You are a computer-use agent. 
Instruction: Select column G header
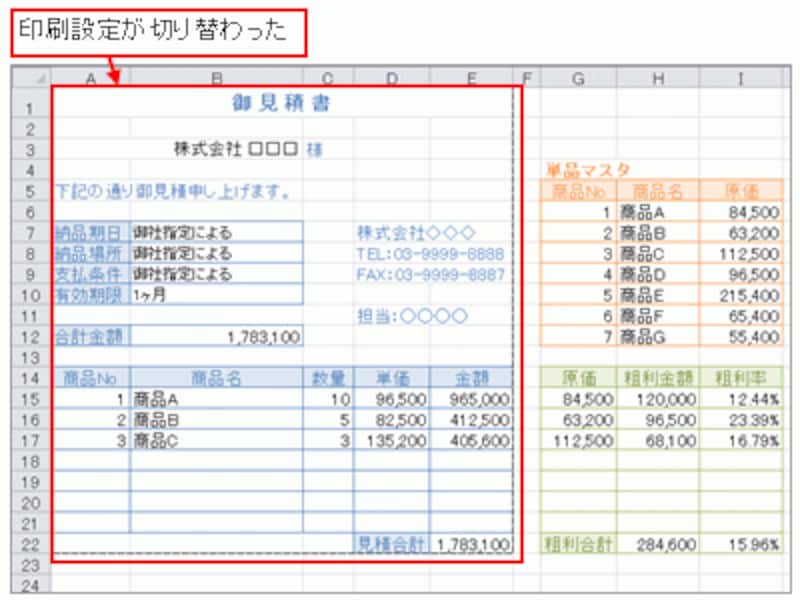pyautogui.click(x=578, y=78)
